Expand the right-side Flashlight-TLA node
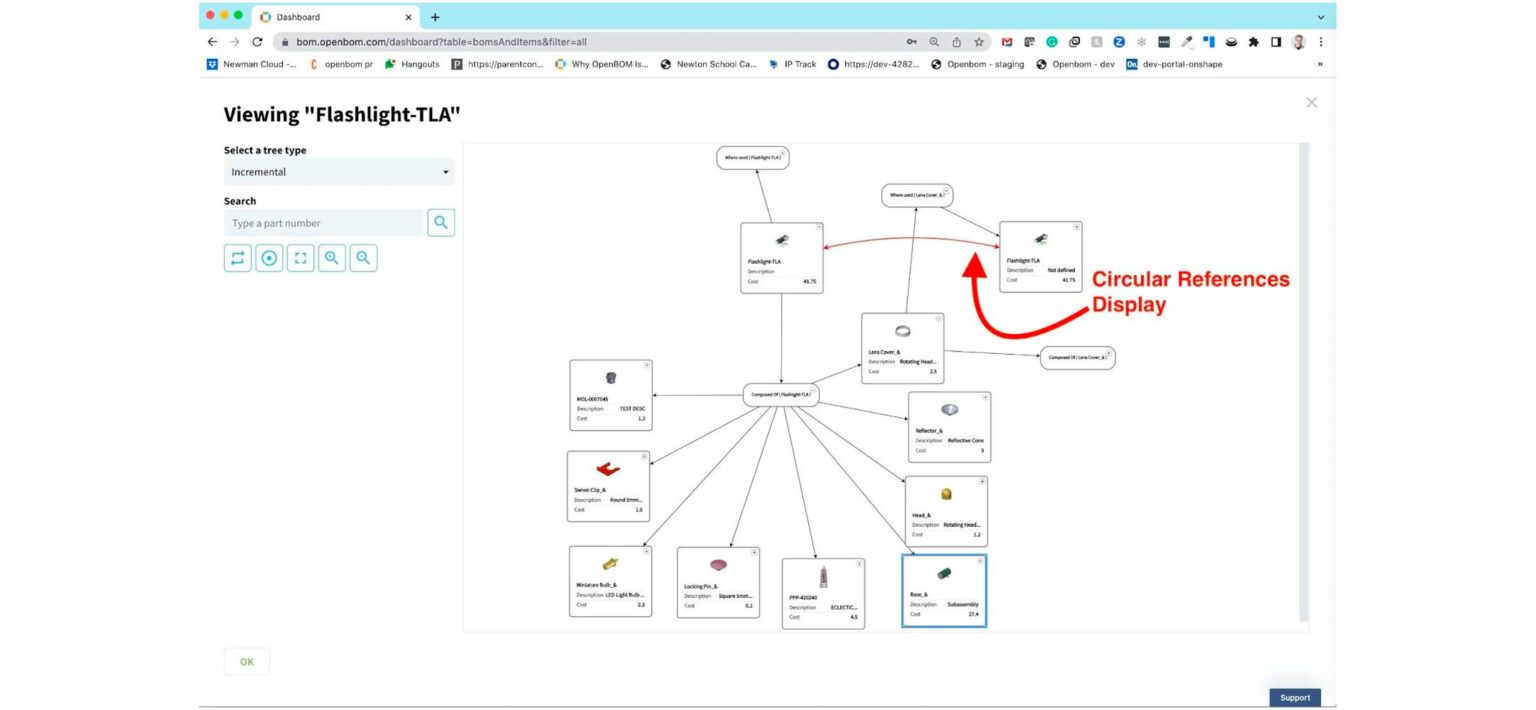This screenshot has height=710, width=1536. 1077,226
